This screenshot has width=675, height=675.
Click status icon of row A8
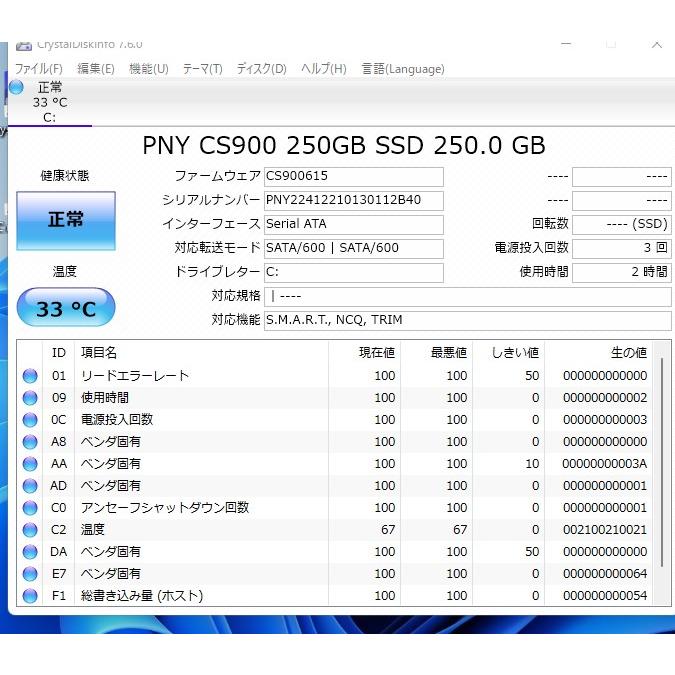[30, 442]
